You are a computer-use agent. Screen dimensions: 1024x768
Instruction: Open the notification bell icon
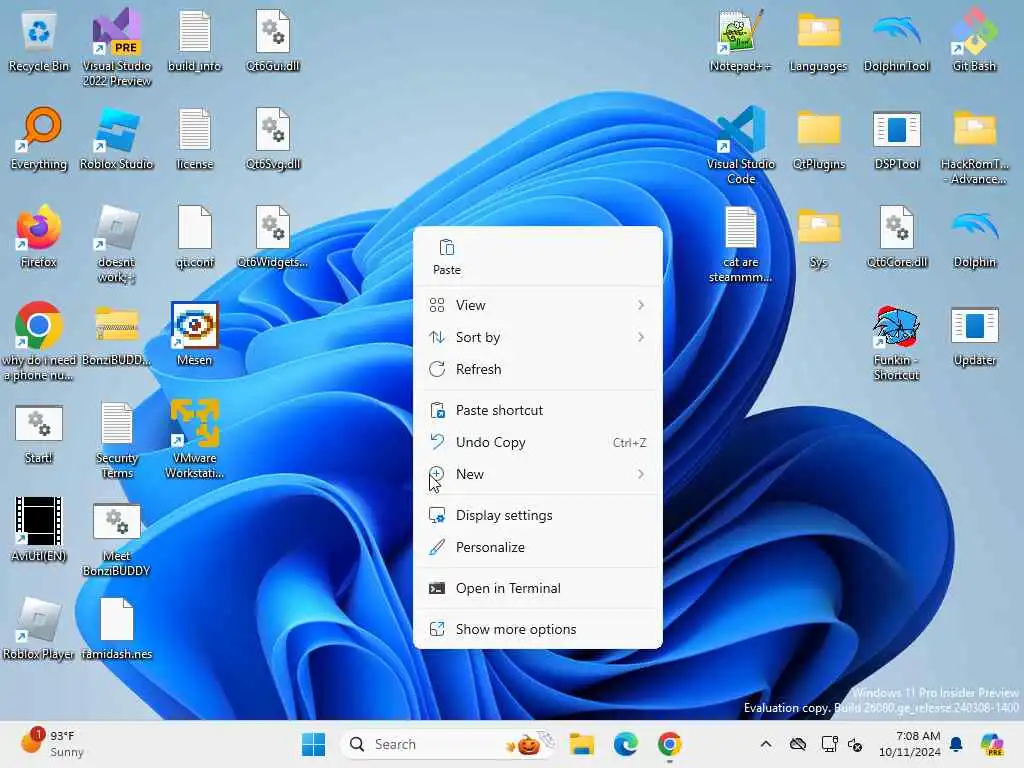pos(956,744)
